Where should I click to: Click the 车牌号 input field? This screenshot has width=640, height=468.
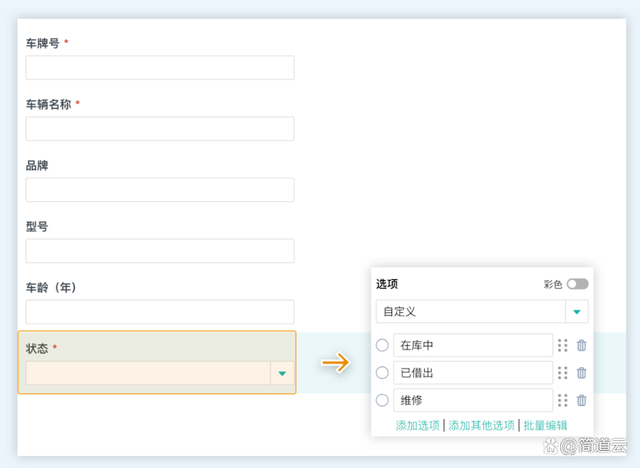coord(160,68)
